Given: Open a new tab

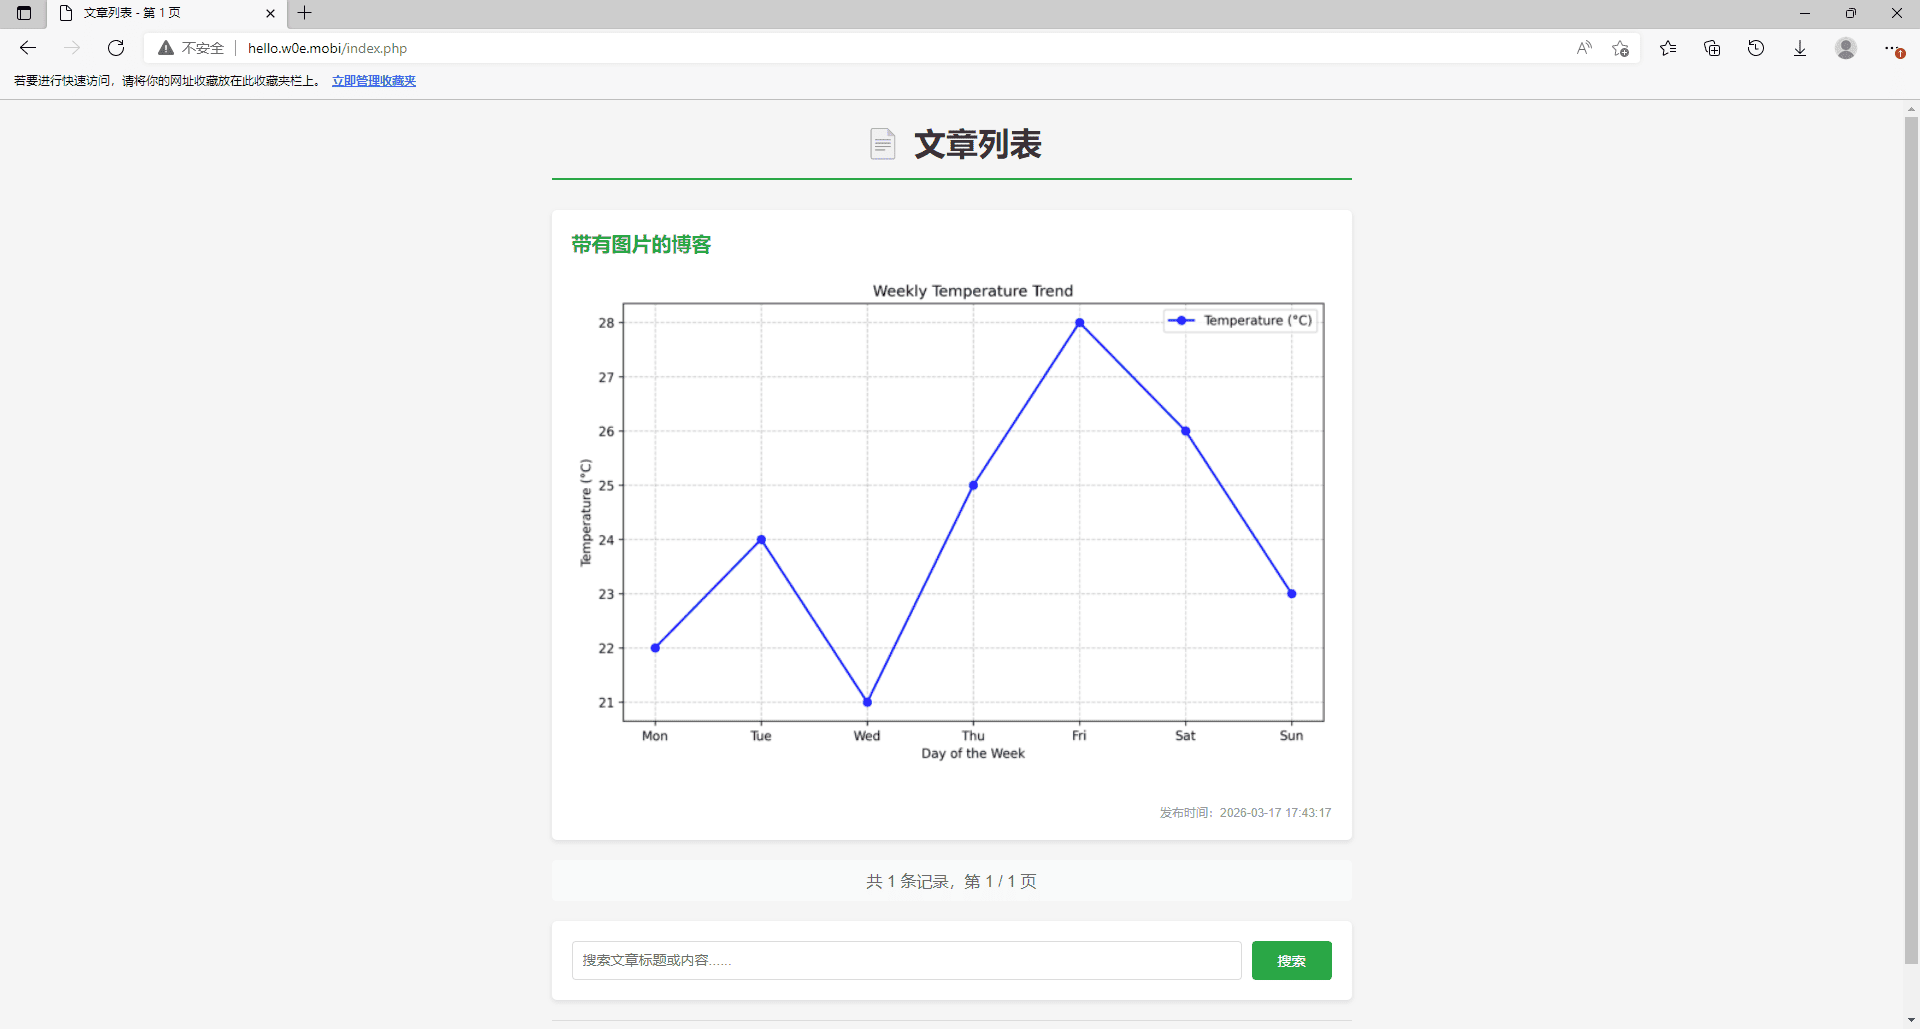Looking at the screenshot, I should point(305,13).
